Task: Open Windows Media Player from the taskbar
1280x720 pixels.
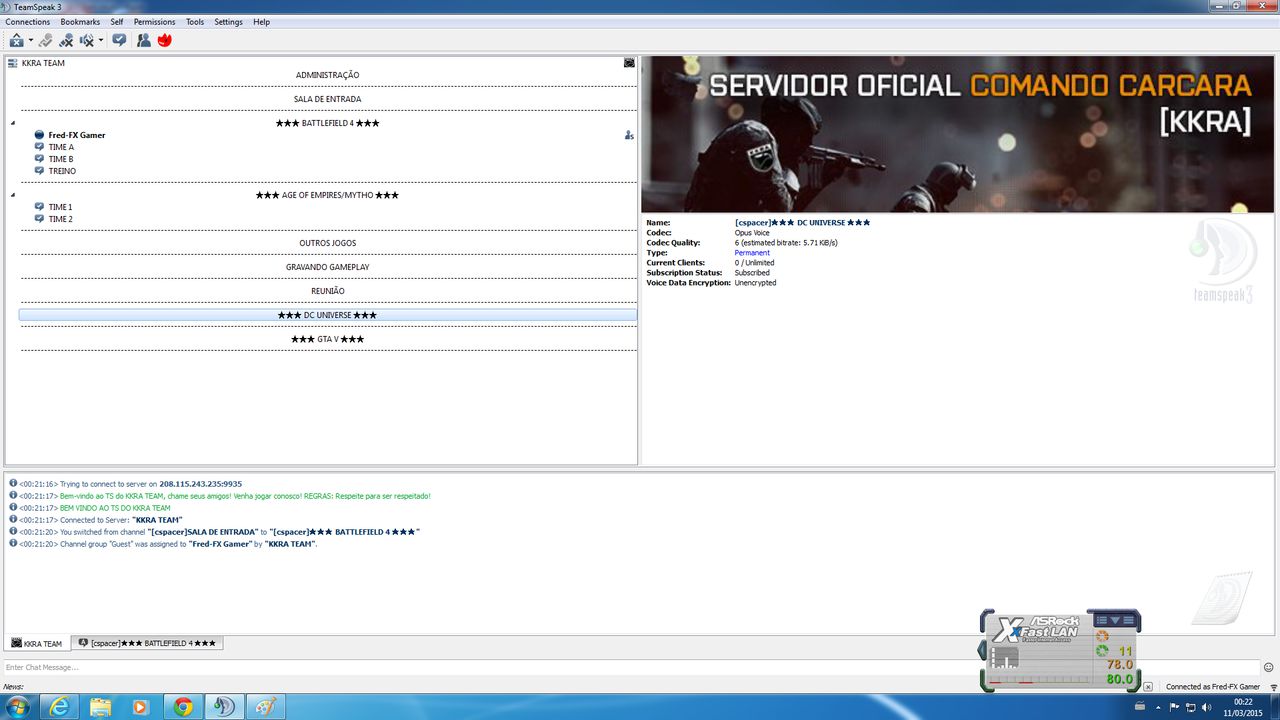Action: click(141, 707)
